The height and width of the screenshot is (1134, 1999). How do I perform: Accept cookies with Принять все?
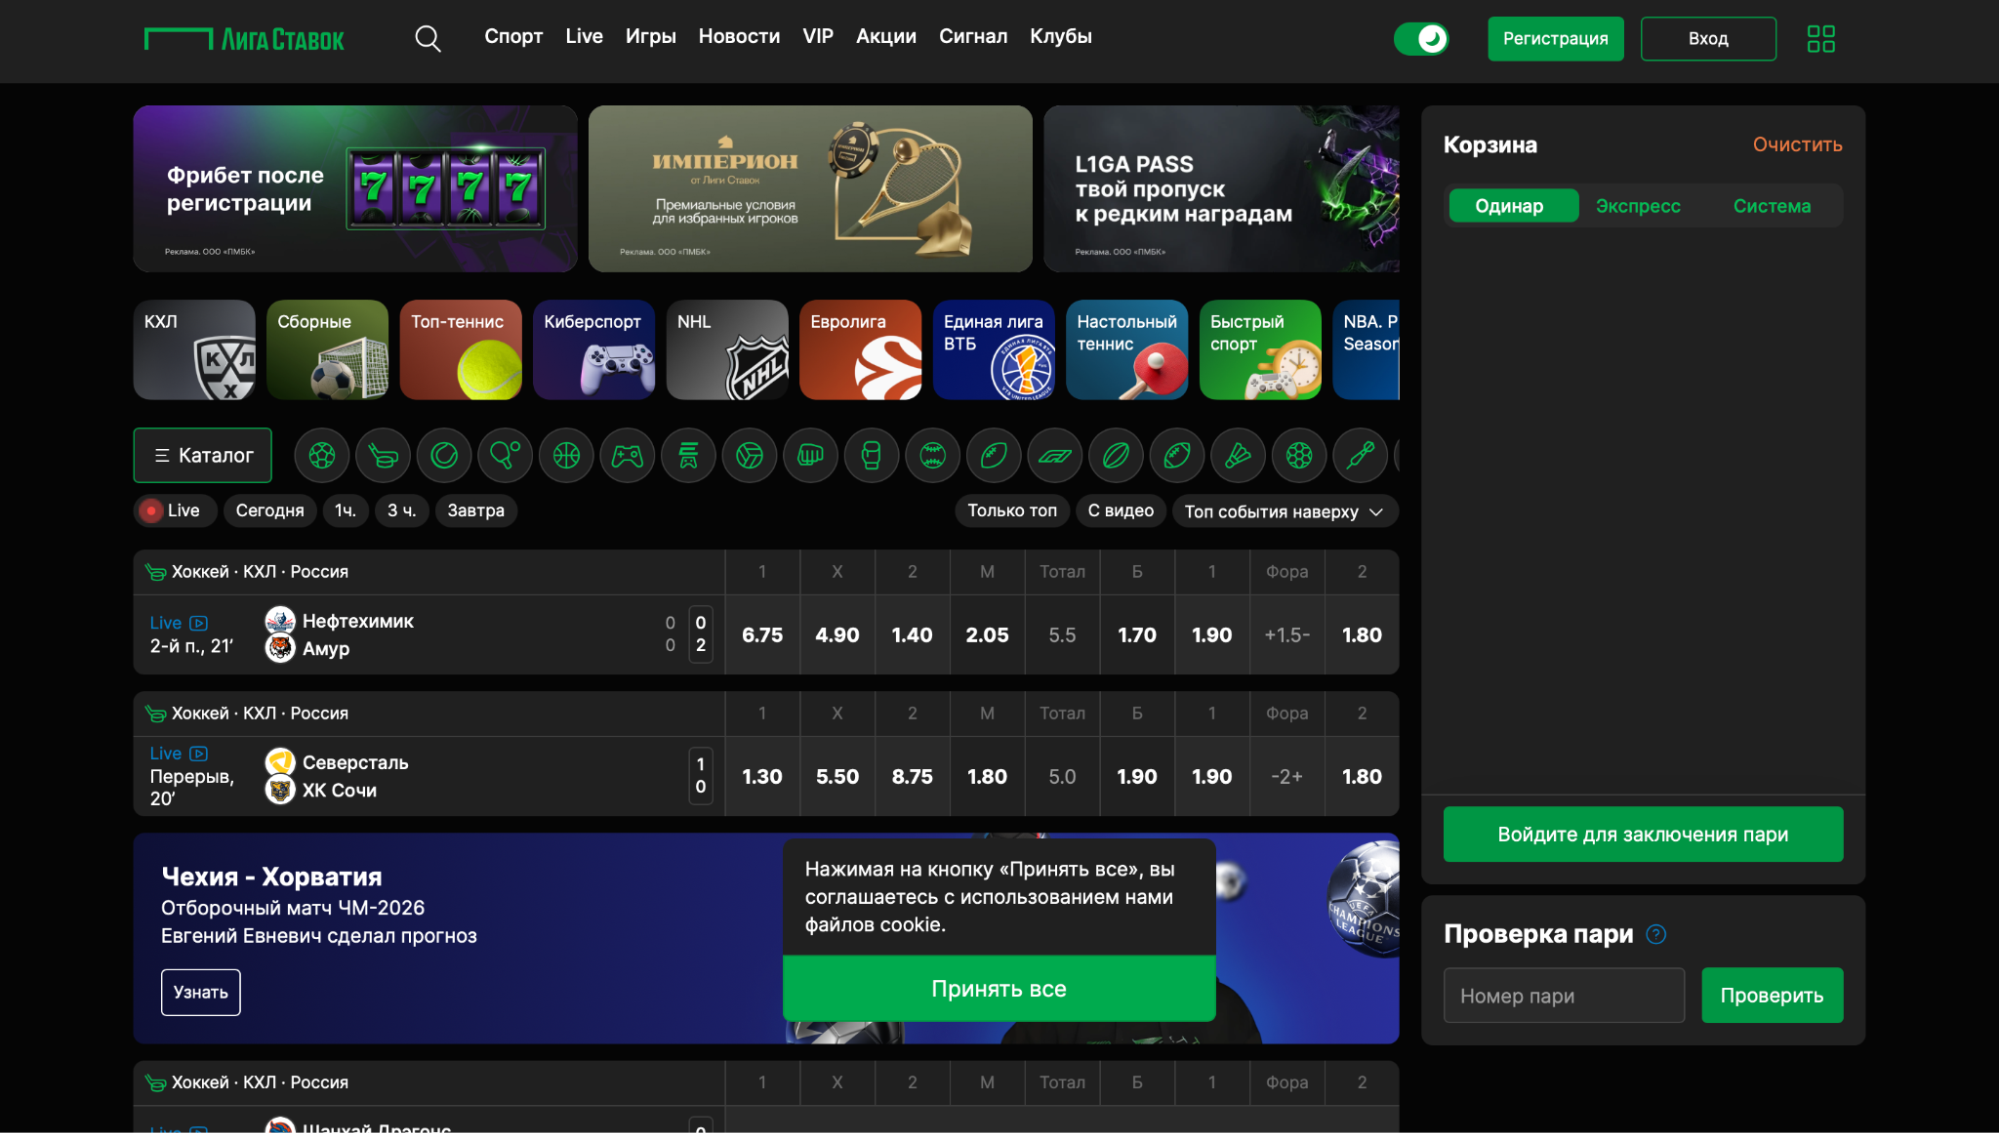999,989
